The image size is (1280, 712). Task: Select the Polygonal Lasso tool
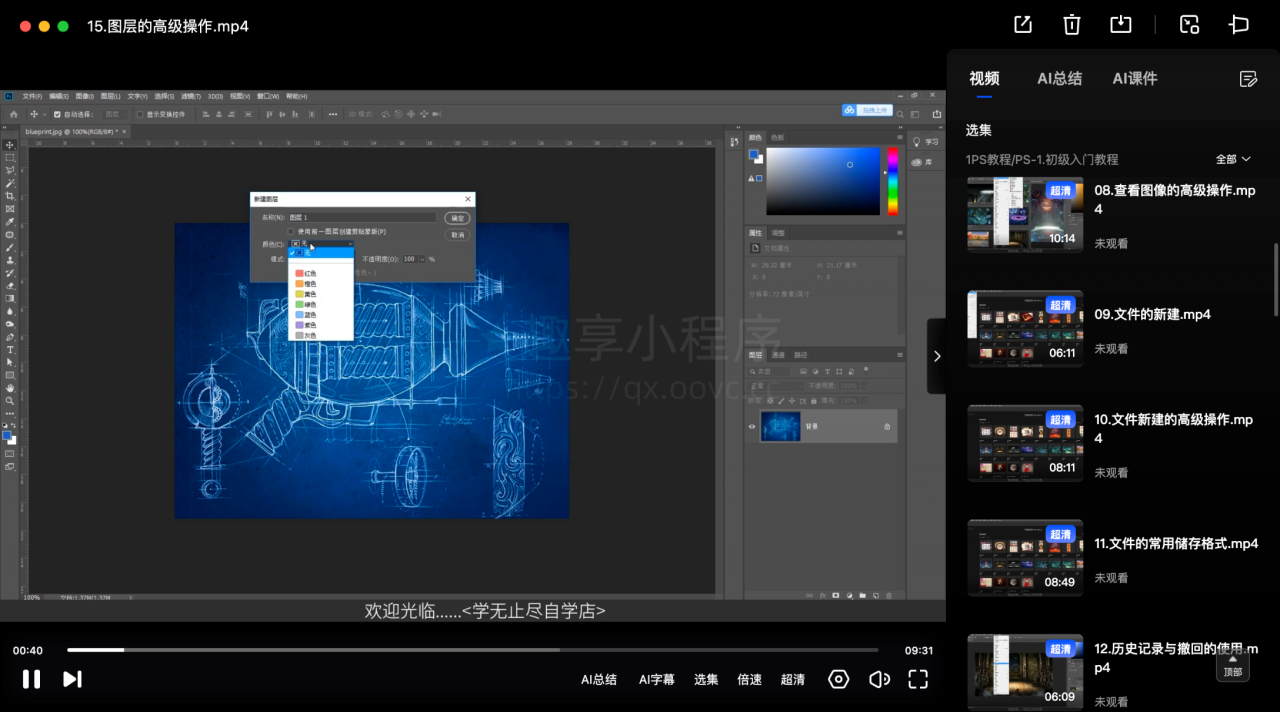click(10, 170)
